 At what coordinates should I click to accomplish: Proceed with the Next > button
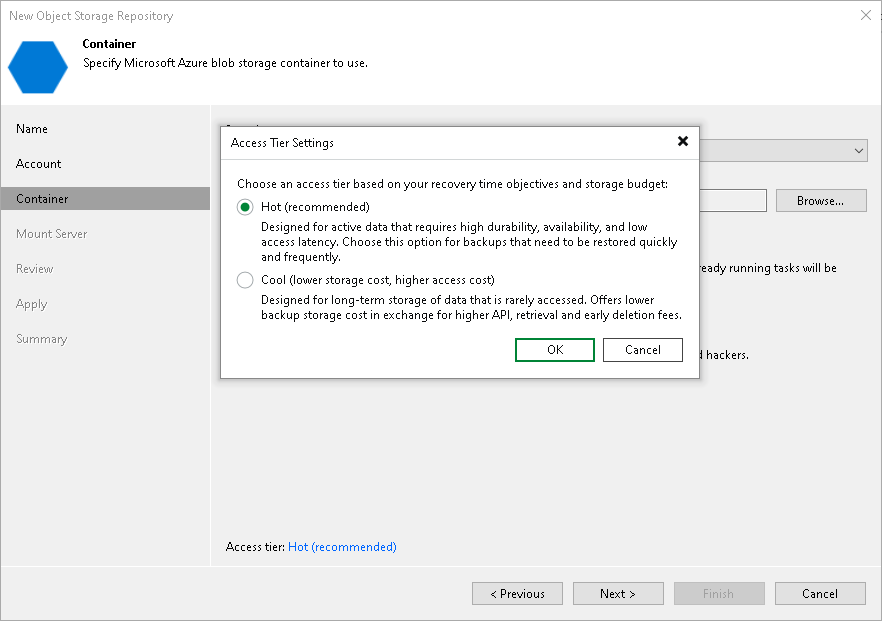pyautogui.click(x=618, y=593)
